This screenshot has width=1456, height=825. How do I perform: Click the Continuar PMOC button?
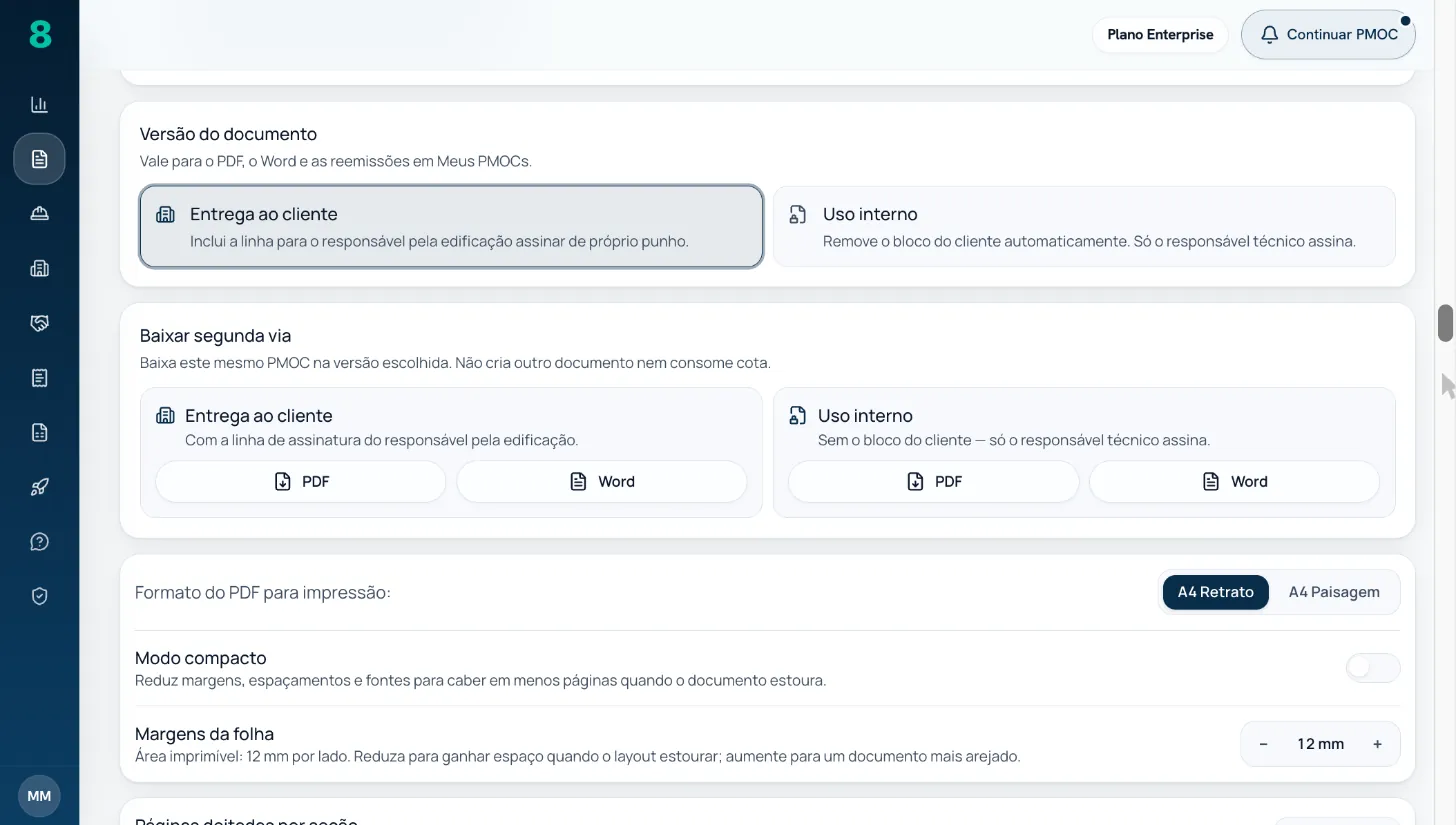point(1328,35)
